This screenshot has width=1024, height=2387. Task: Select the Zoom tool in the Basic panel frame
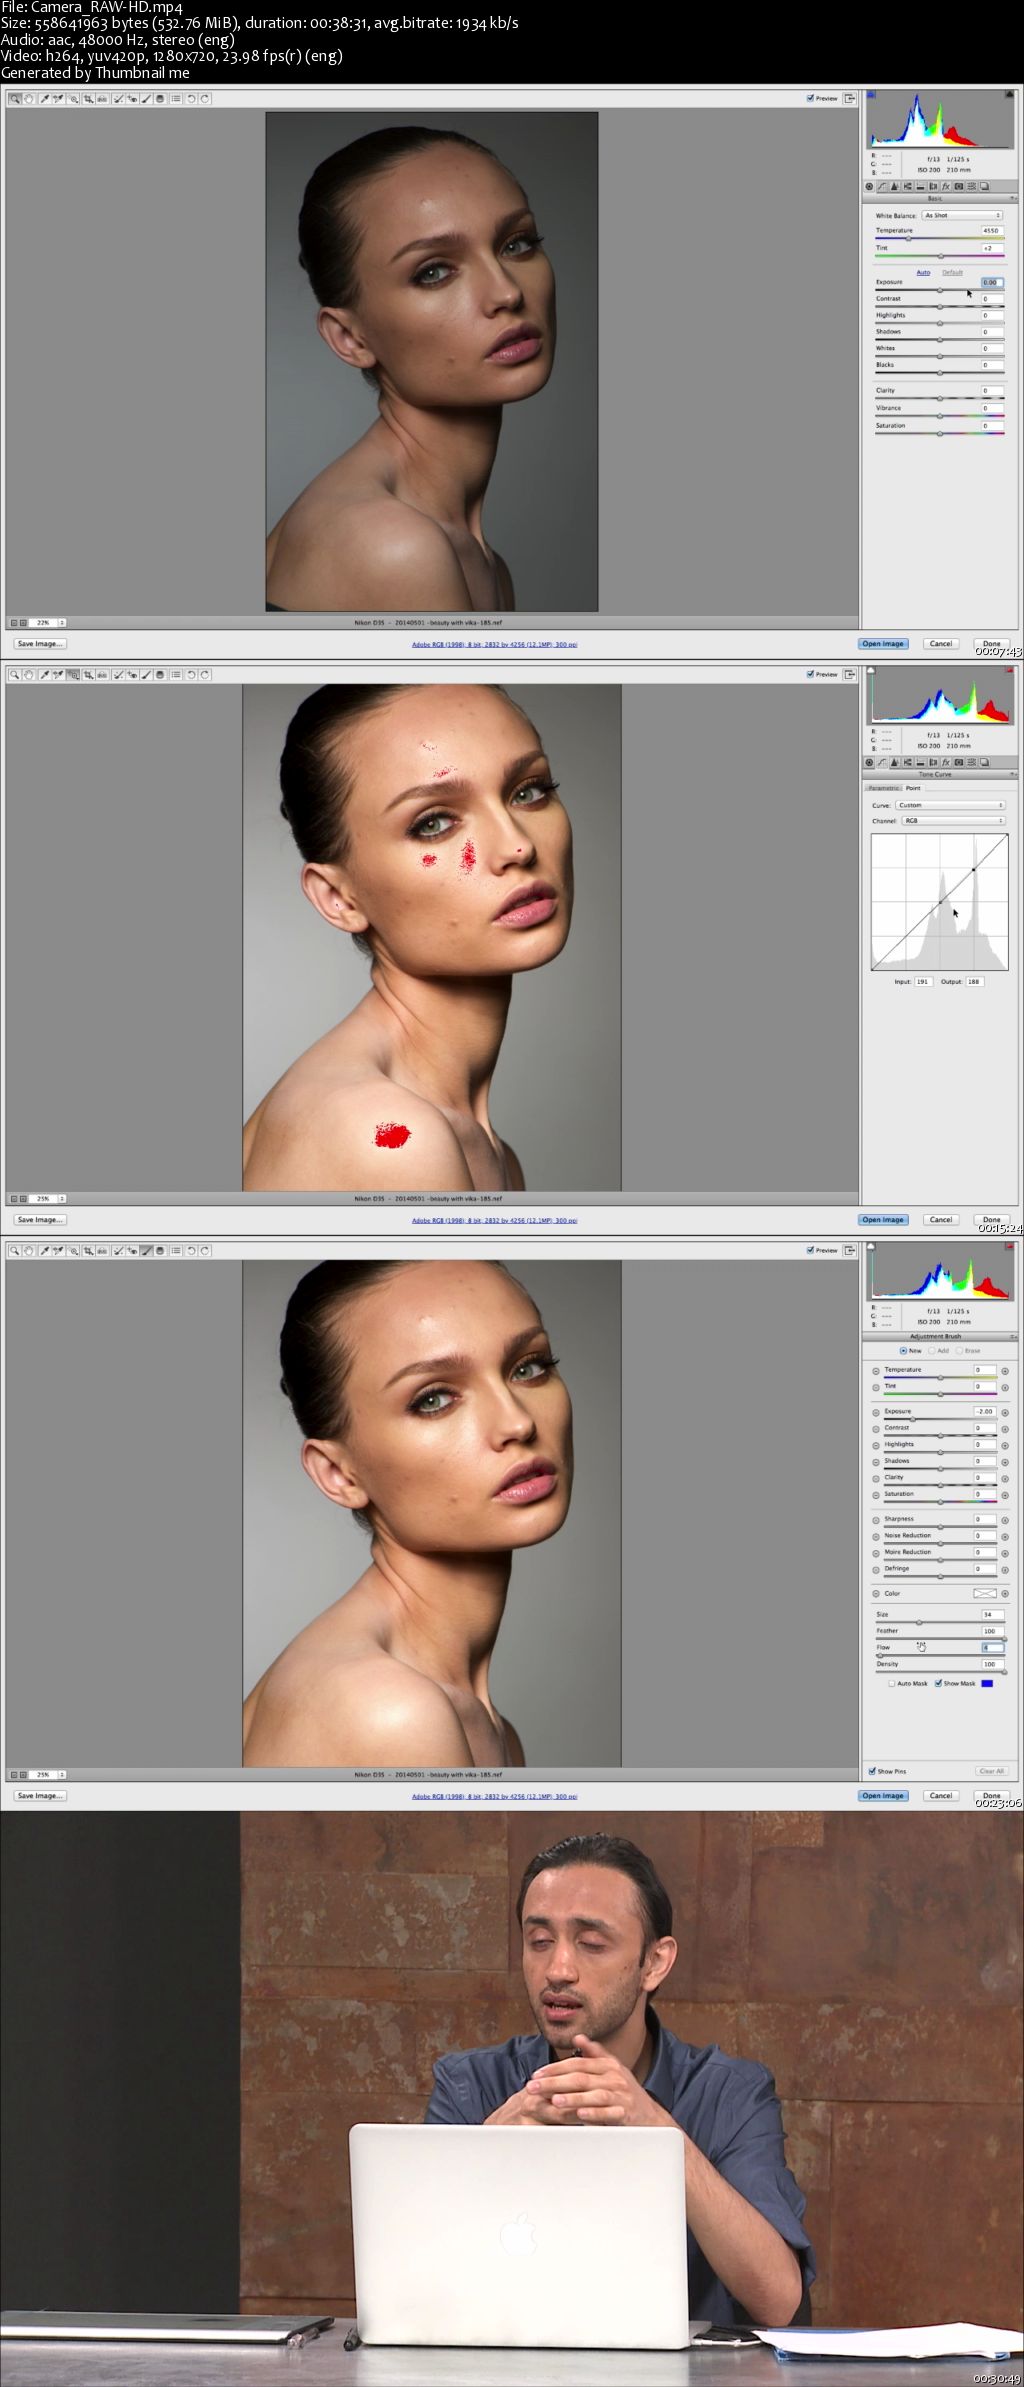pyautogui.click(x=15, y=99)
